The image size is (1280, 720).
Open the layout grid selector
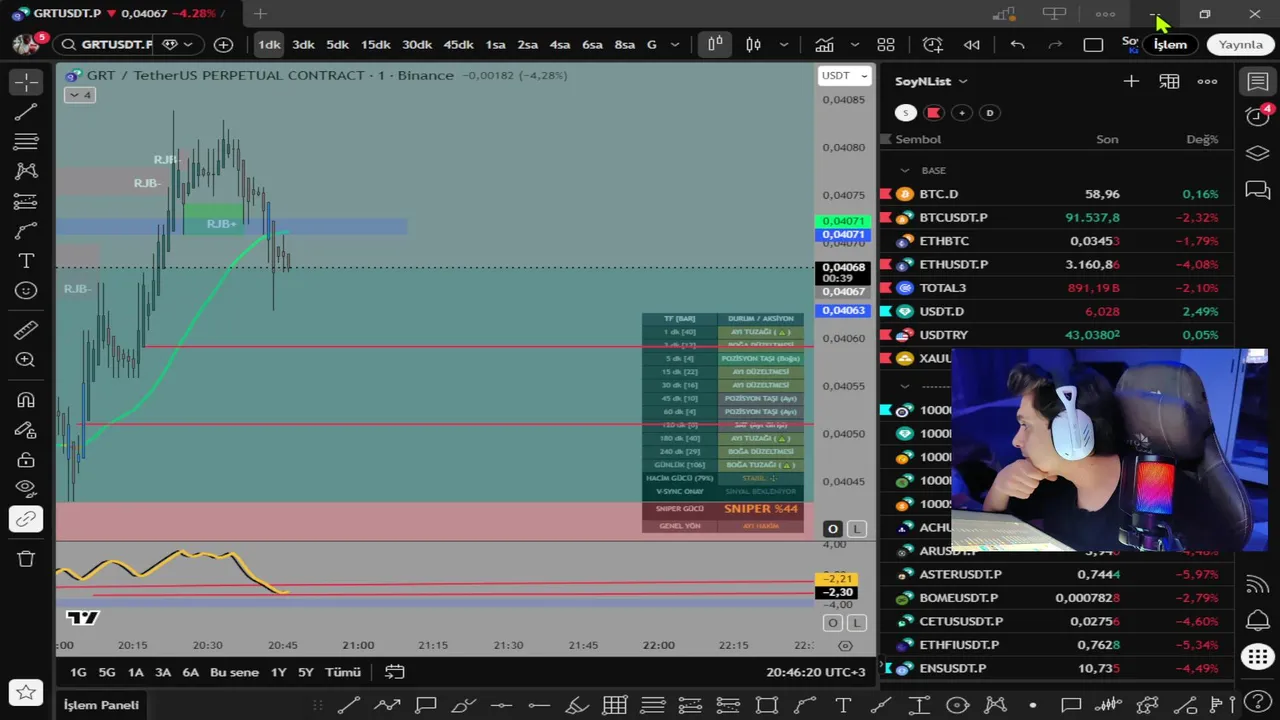[886, 44]
